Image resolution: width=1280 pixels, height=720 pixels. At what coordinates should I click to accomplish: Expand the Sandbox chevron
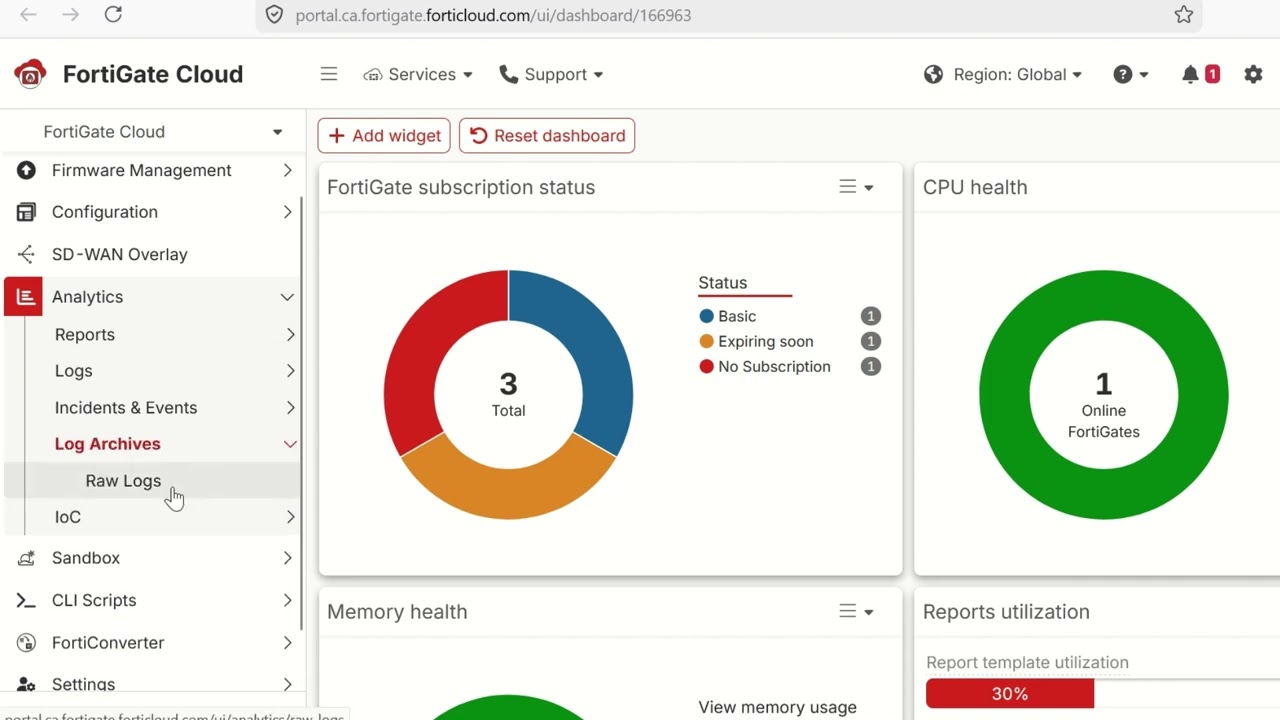click(287, 558)
